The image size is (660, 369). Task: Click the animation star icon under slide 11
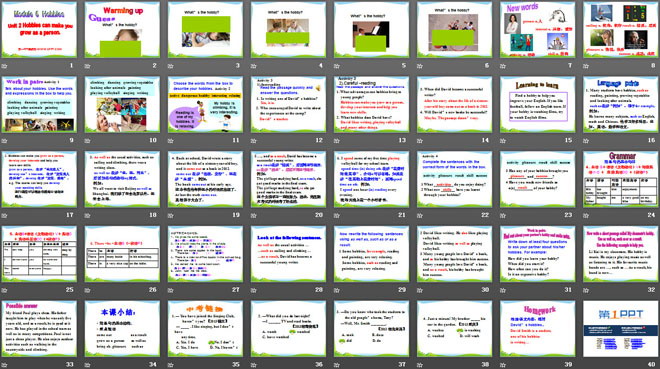pyautogui.click(x=170, y=141)
